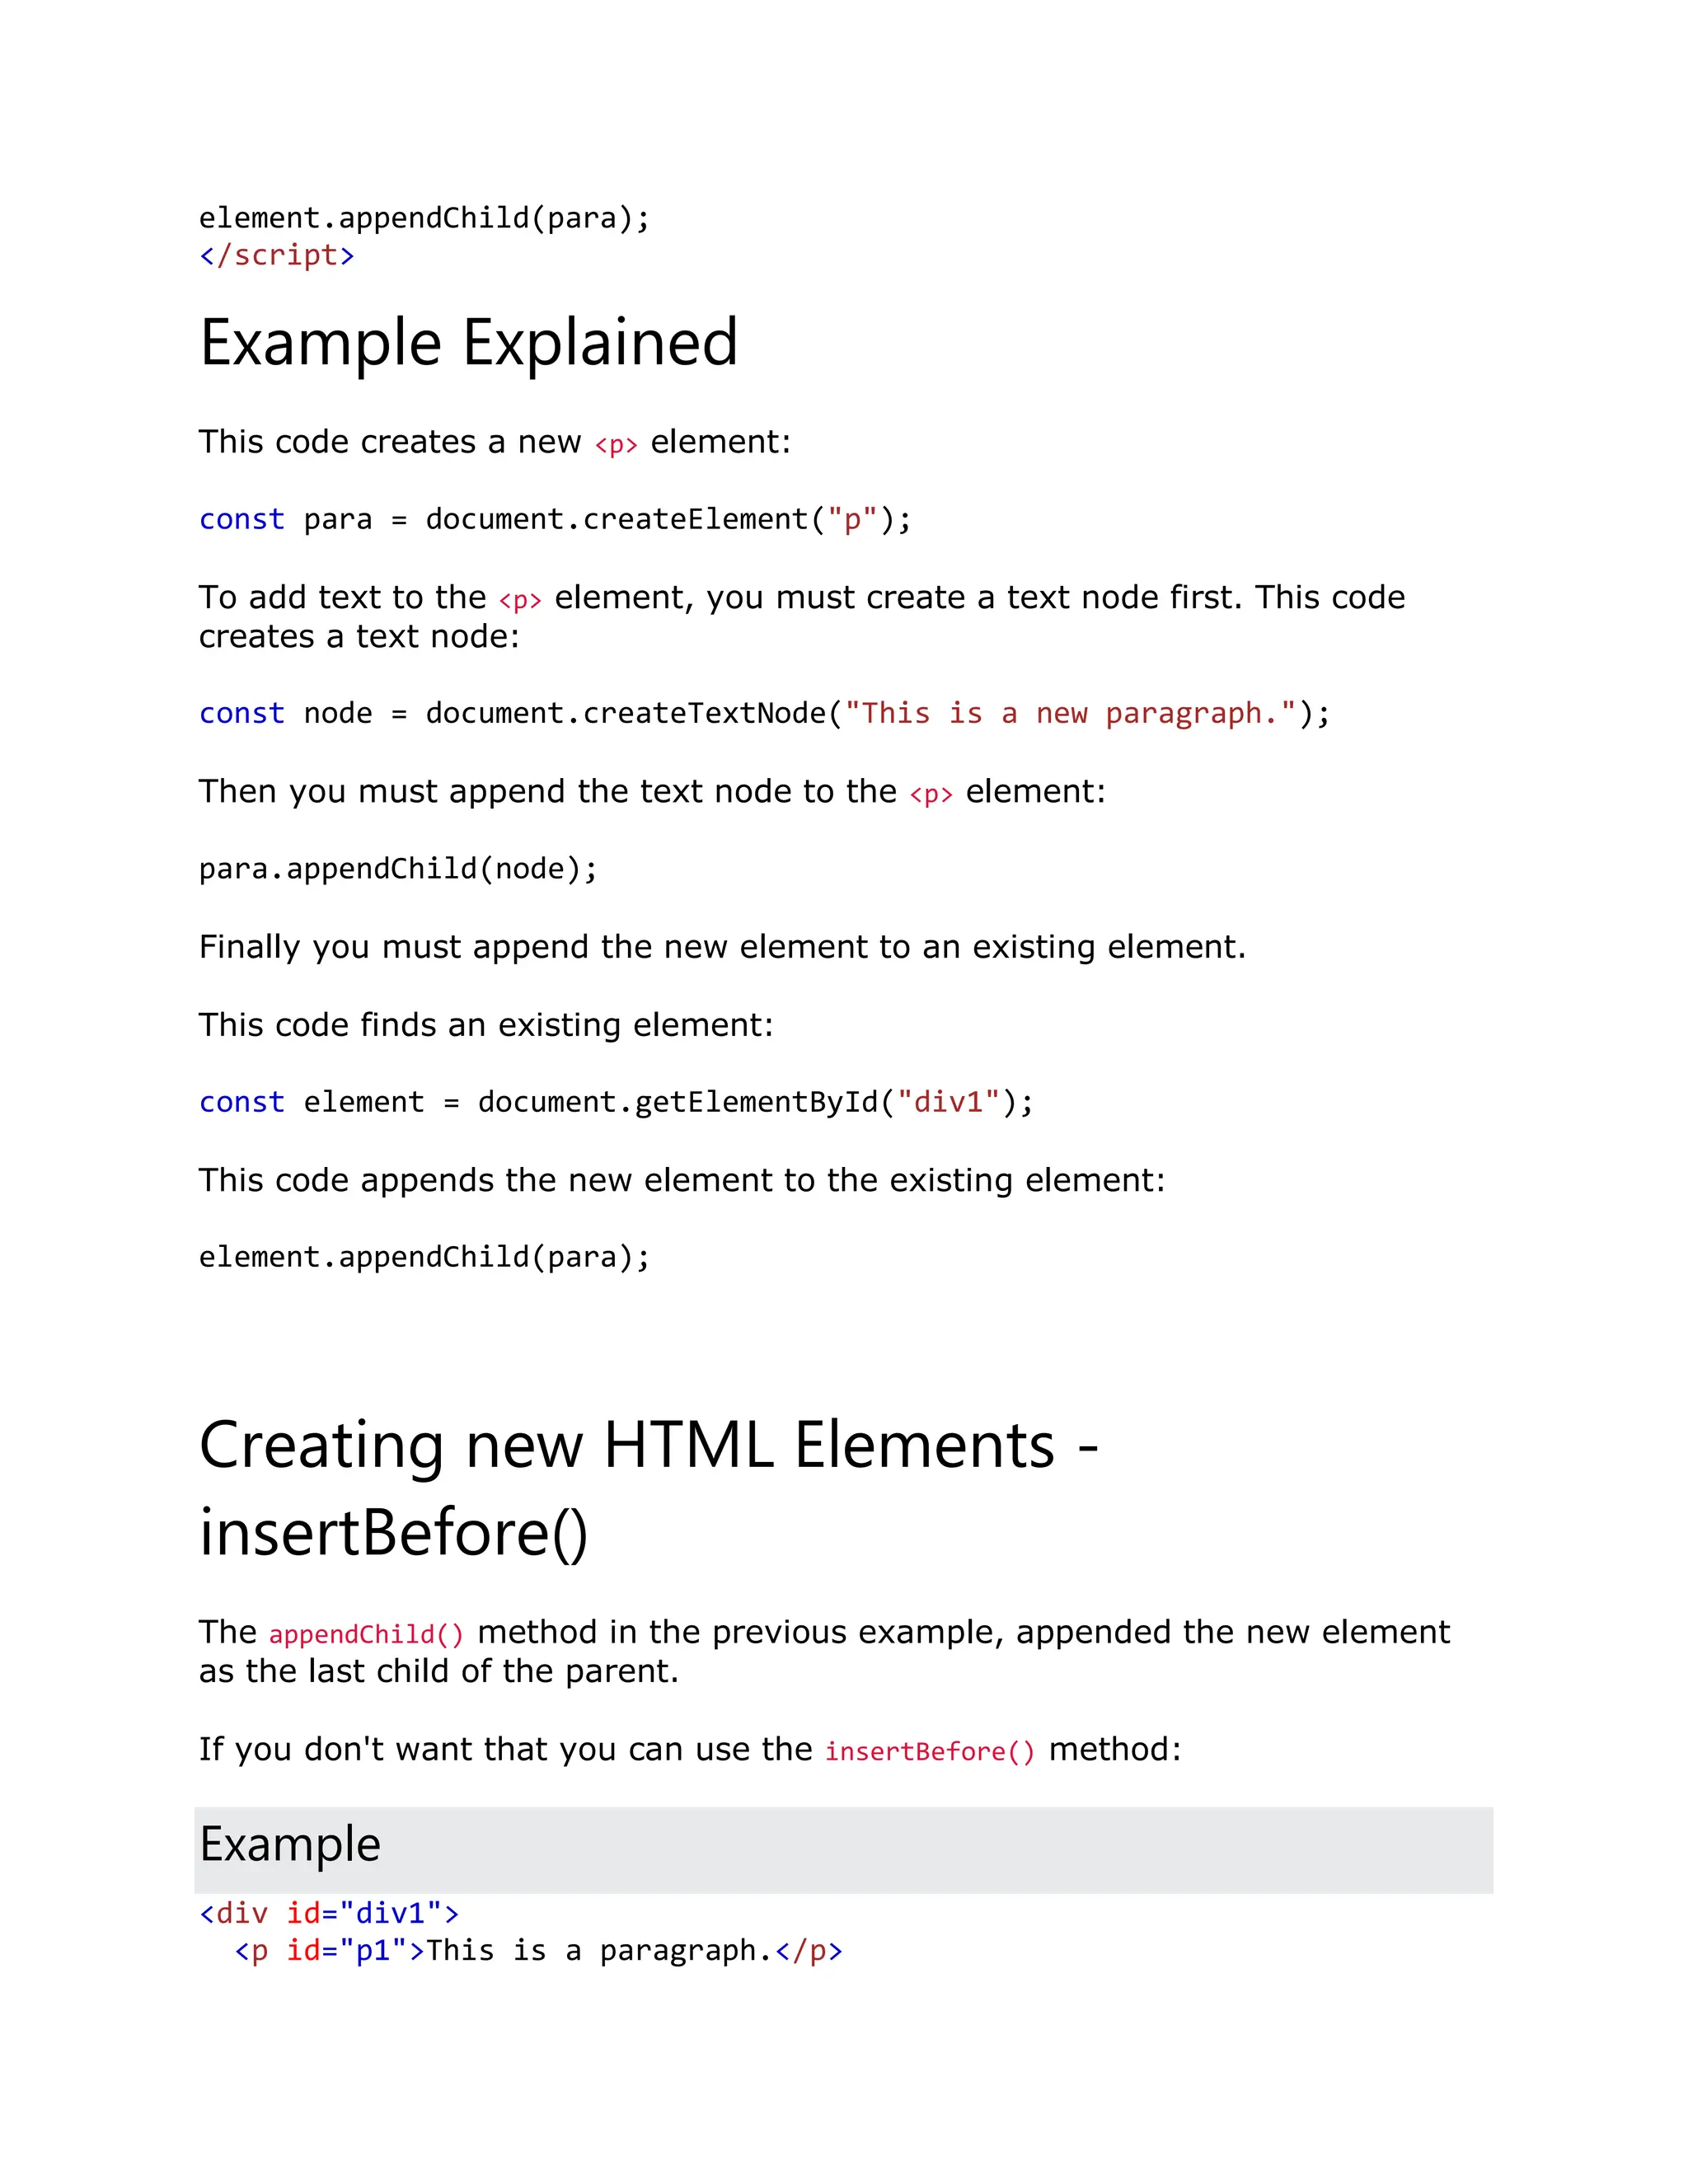This screenshot has width=1688, height=2184.
Task: Click the 'Finally you must append' sentence
Action: [x=722, y=947]
